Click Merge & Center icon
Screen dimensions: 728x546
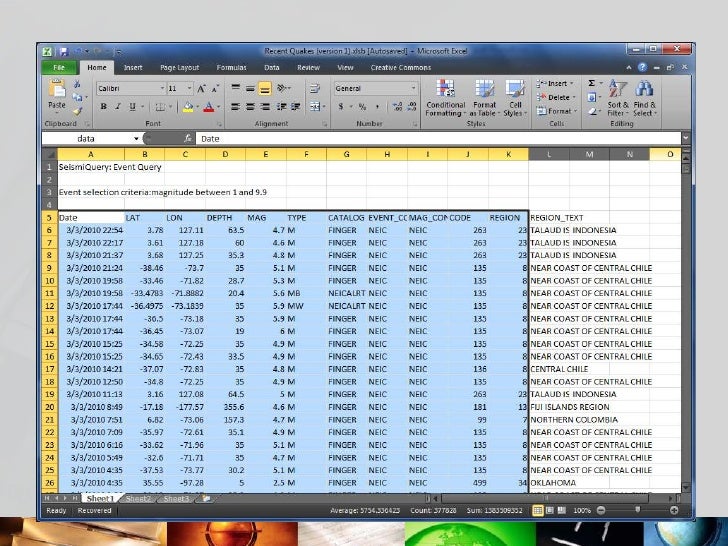click(315, 107)
